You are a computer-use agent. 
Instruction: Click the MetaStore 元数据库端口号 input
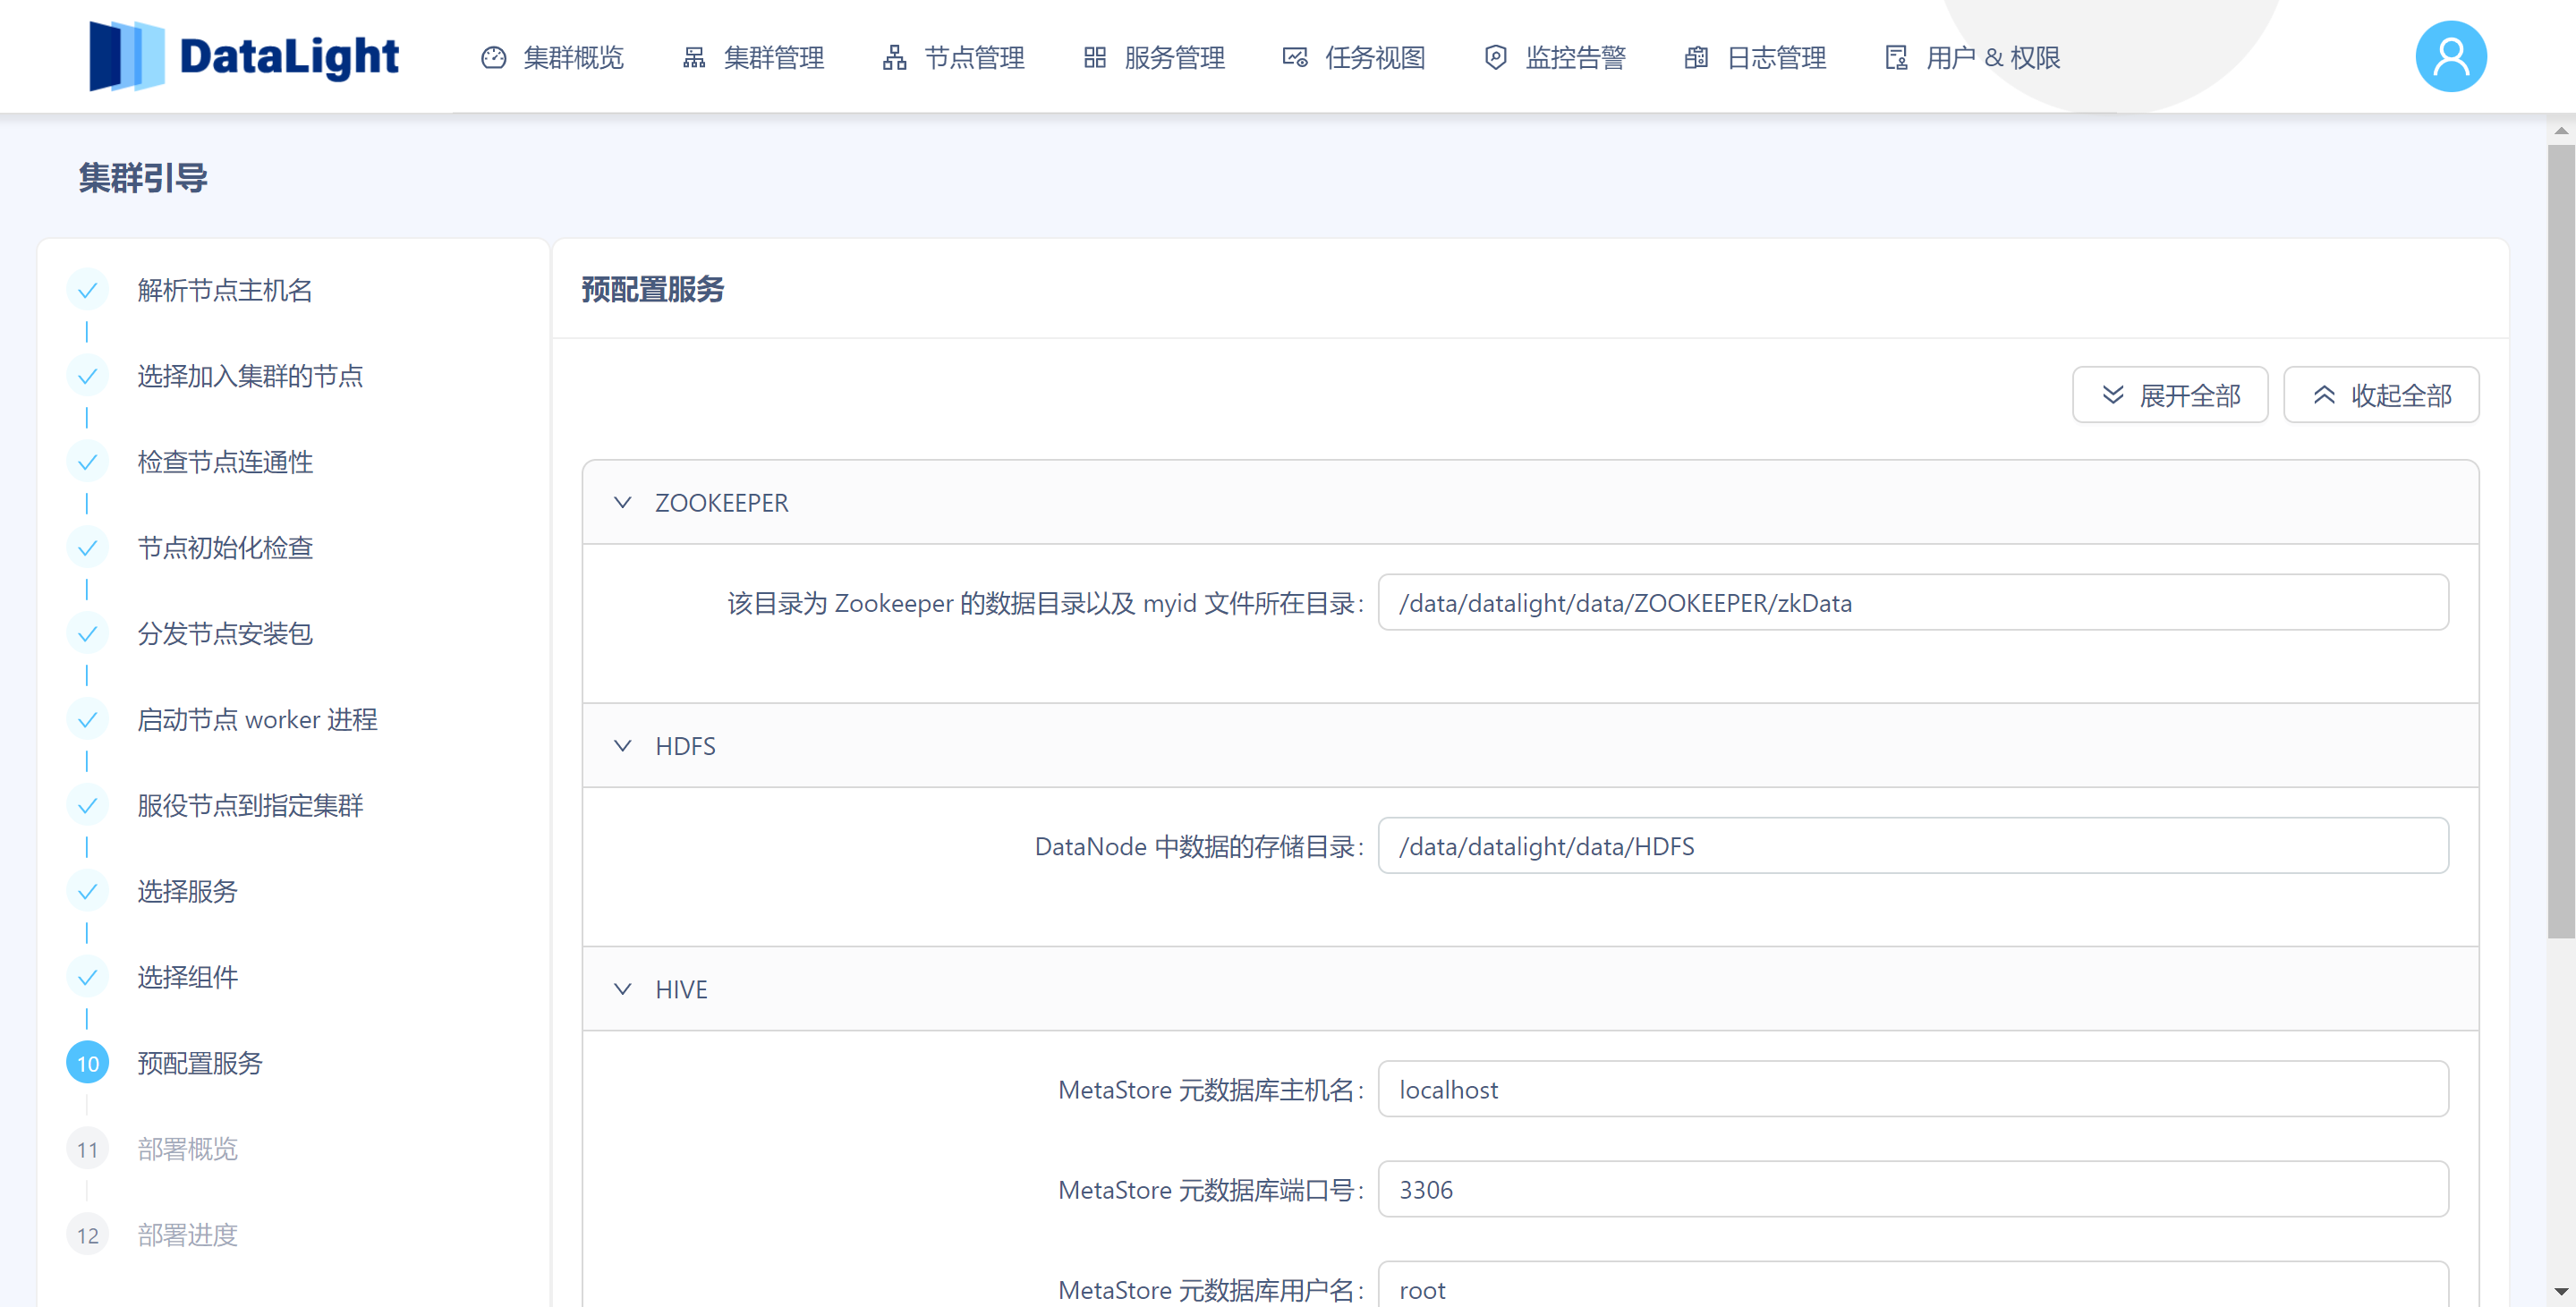coord(1913,1190)
